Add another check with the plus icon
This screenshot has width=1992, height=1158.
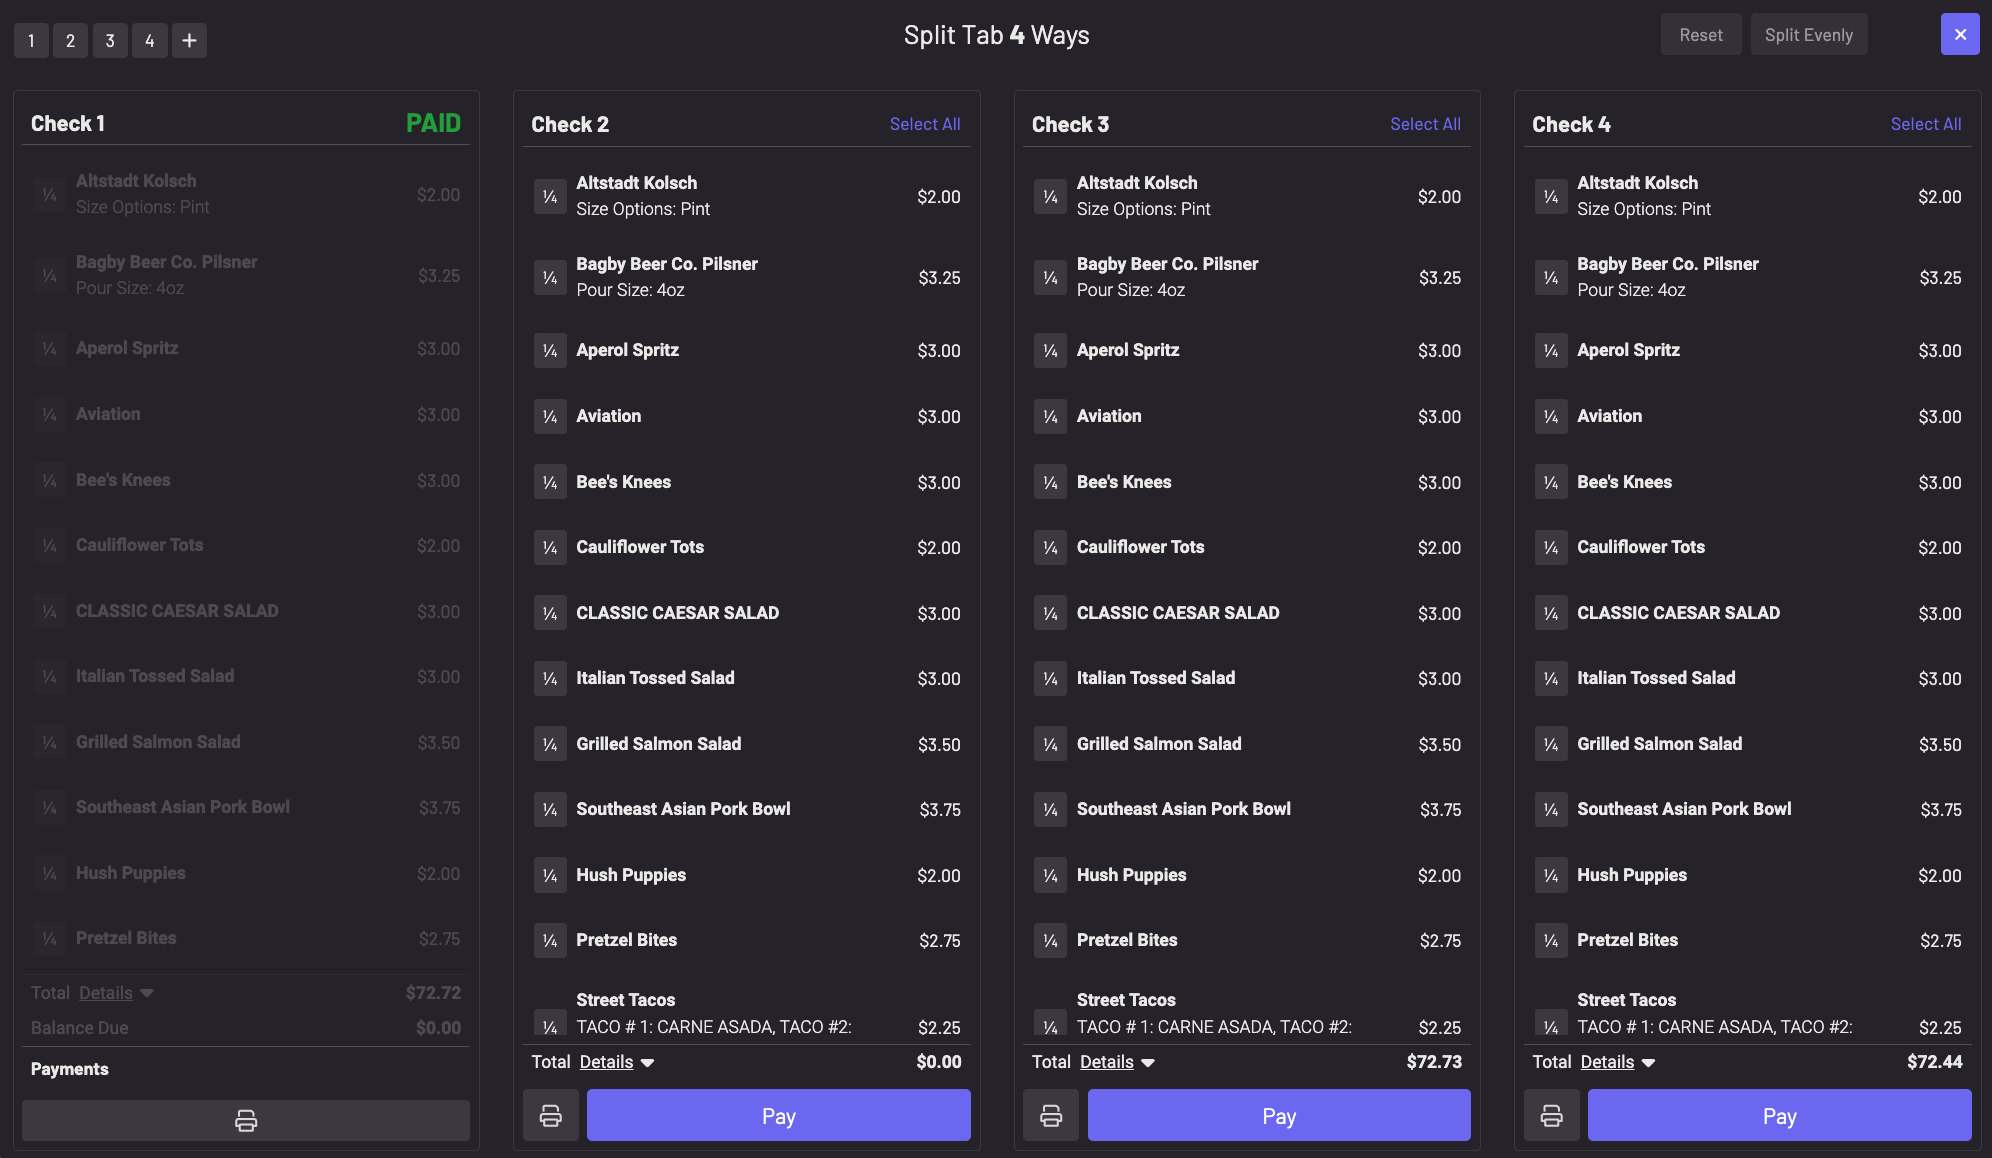pyautogui.click(x=189, y=41)
